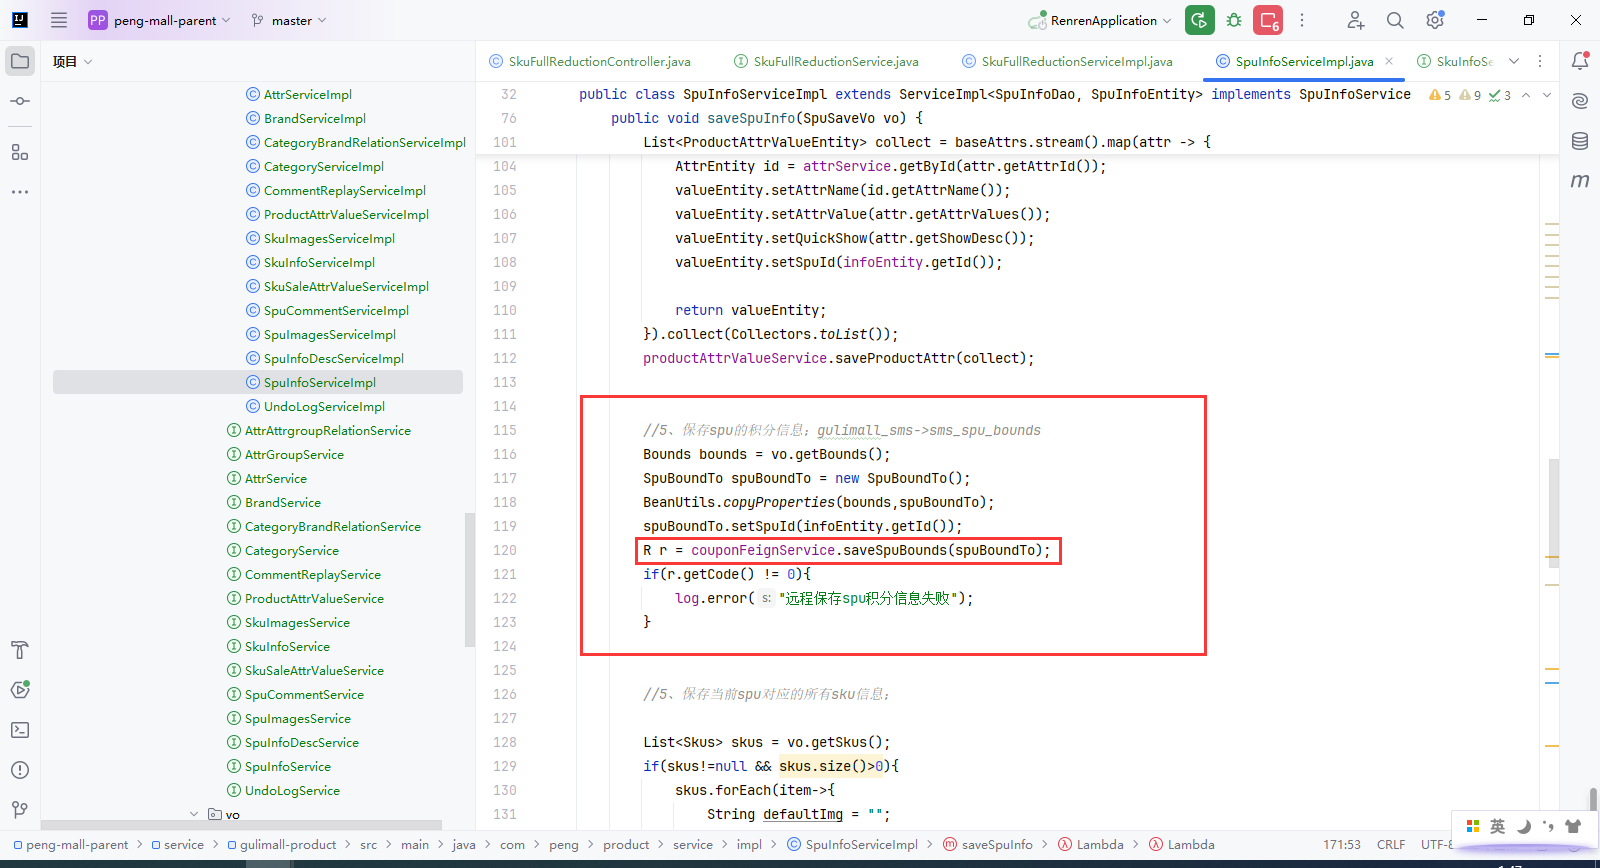
Task: Click SpuInfoServiceImpl breadcrumb
Action: click(x=852, y=844)
